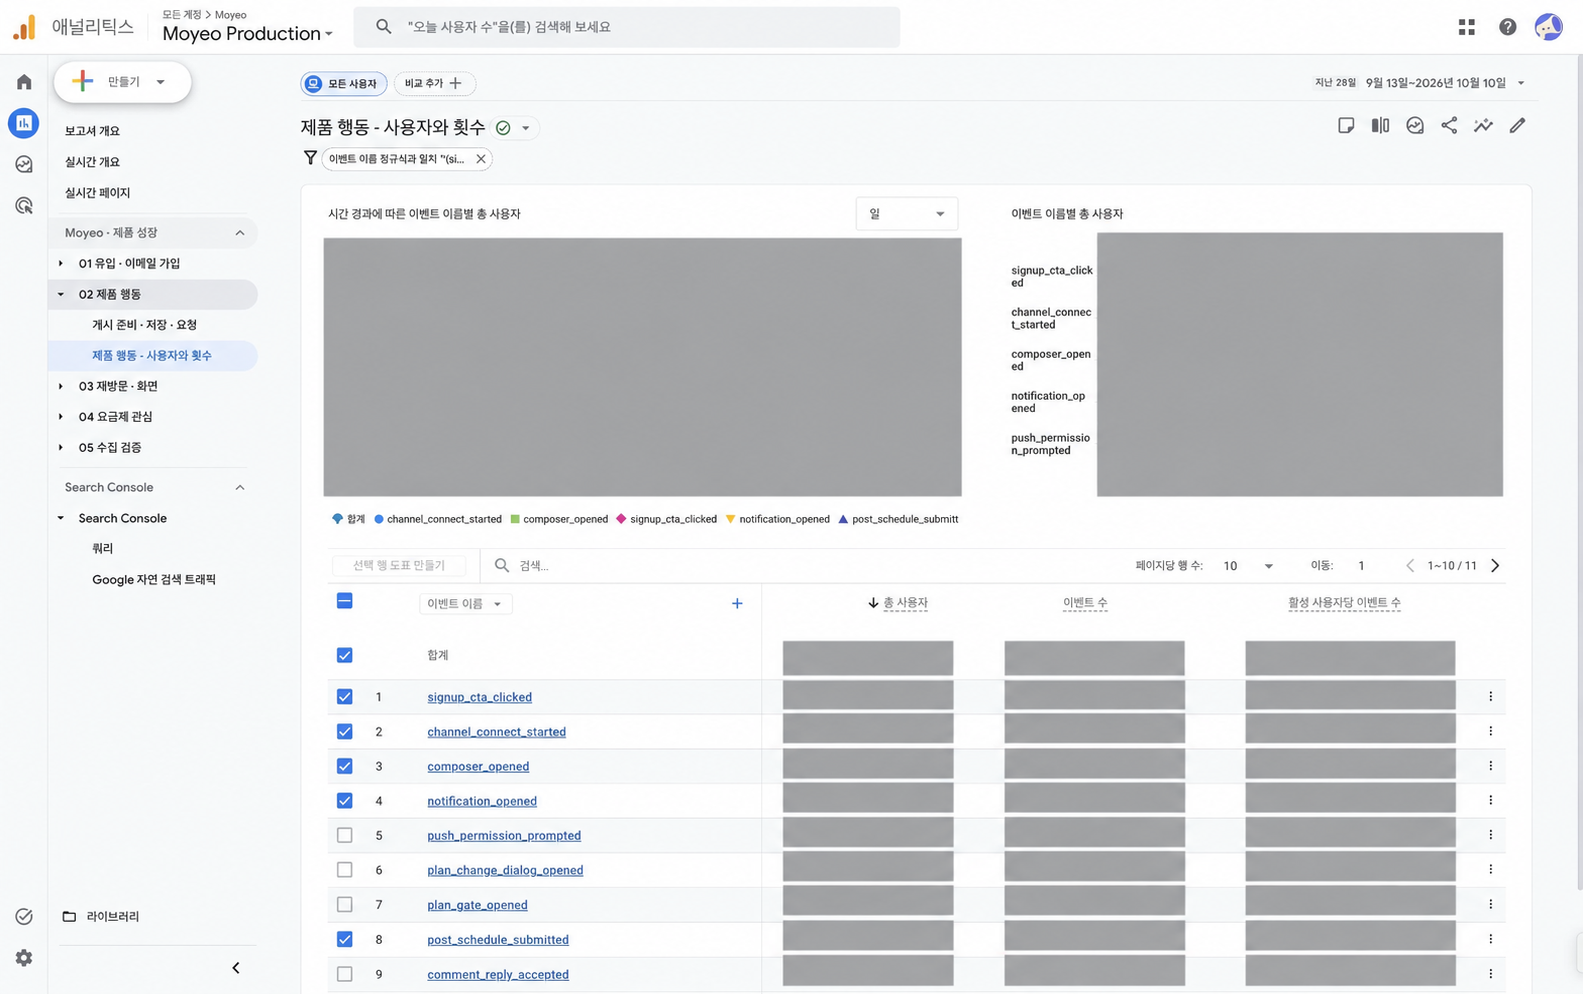Screen dimensions: 1583x994
Task: Uncheck the signup_cta_clicked row checkbox
Action: coord(345,697)
